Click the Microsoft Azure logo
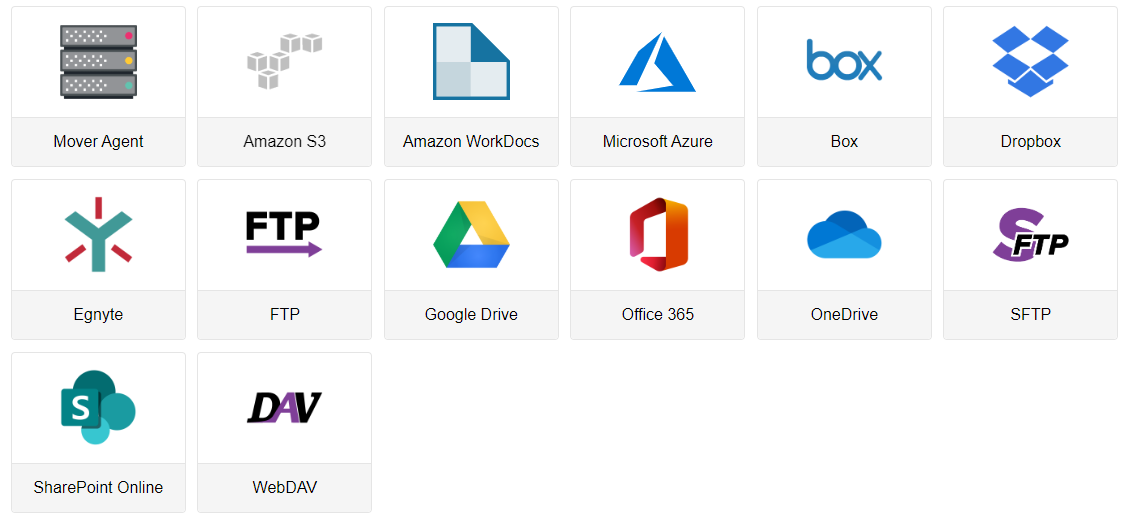 (x=657, y=62)
